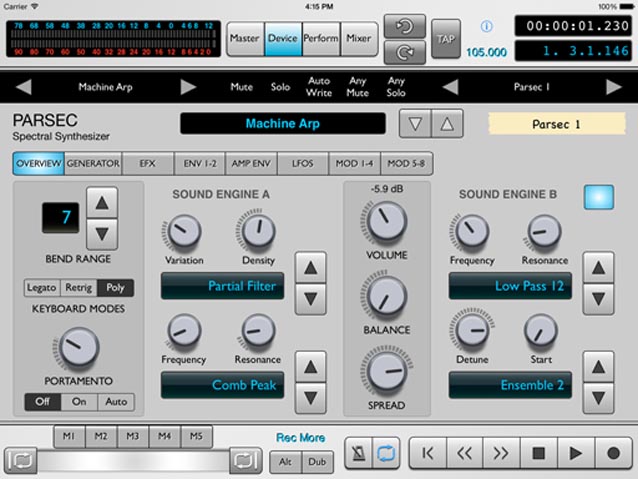
Task: Click the fast-forward transport button
Action: (501, 453)
